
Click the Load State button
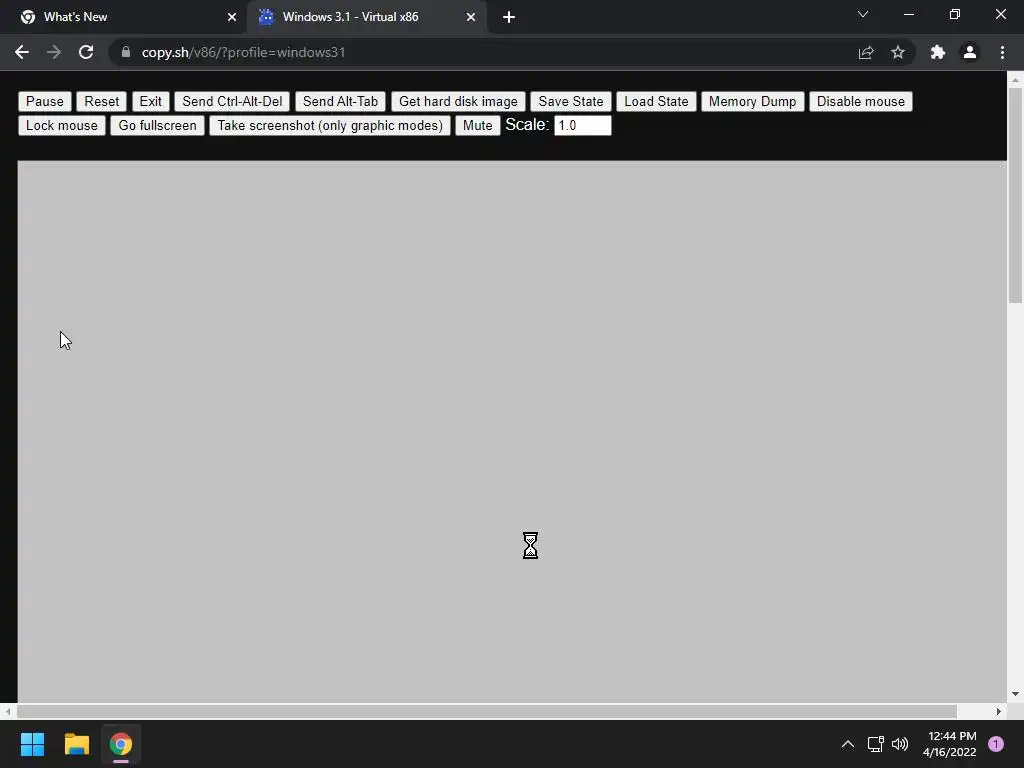(x=656, y=101)
